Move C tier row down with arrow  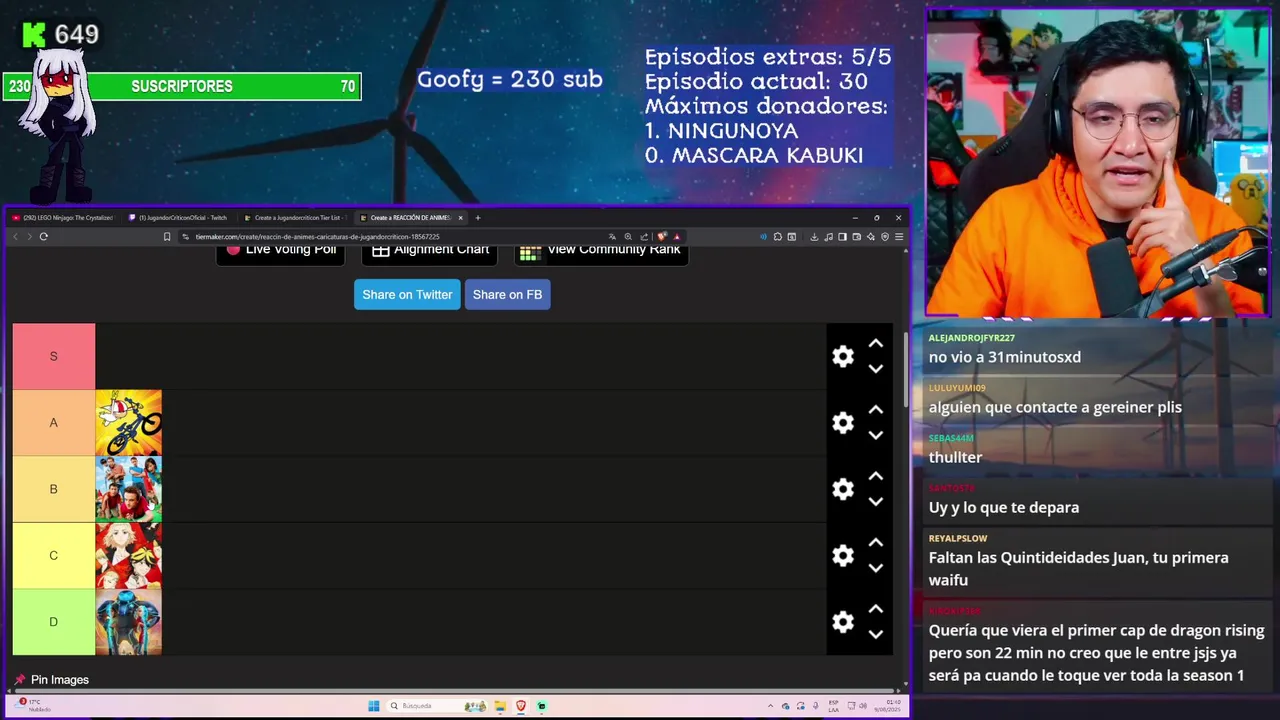tap(876, 568)
